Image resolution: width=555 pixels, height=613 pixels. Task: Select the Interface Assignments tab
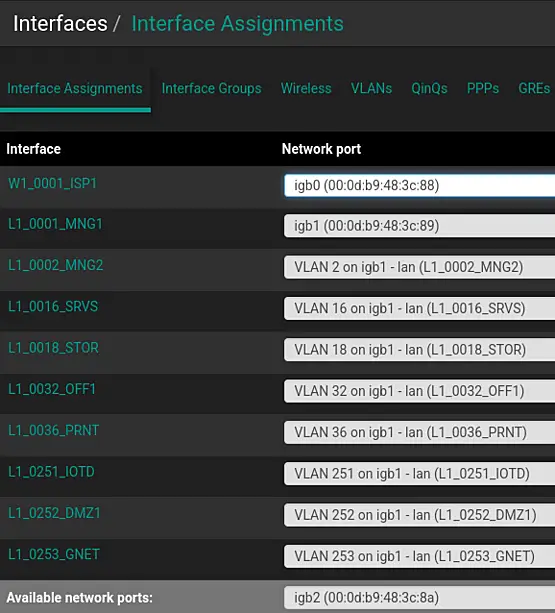point(75,88)
